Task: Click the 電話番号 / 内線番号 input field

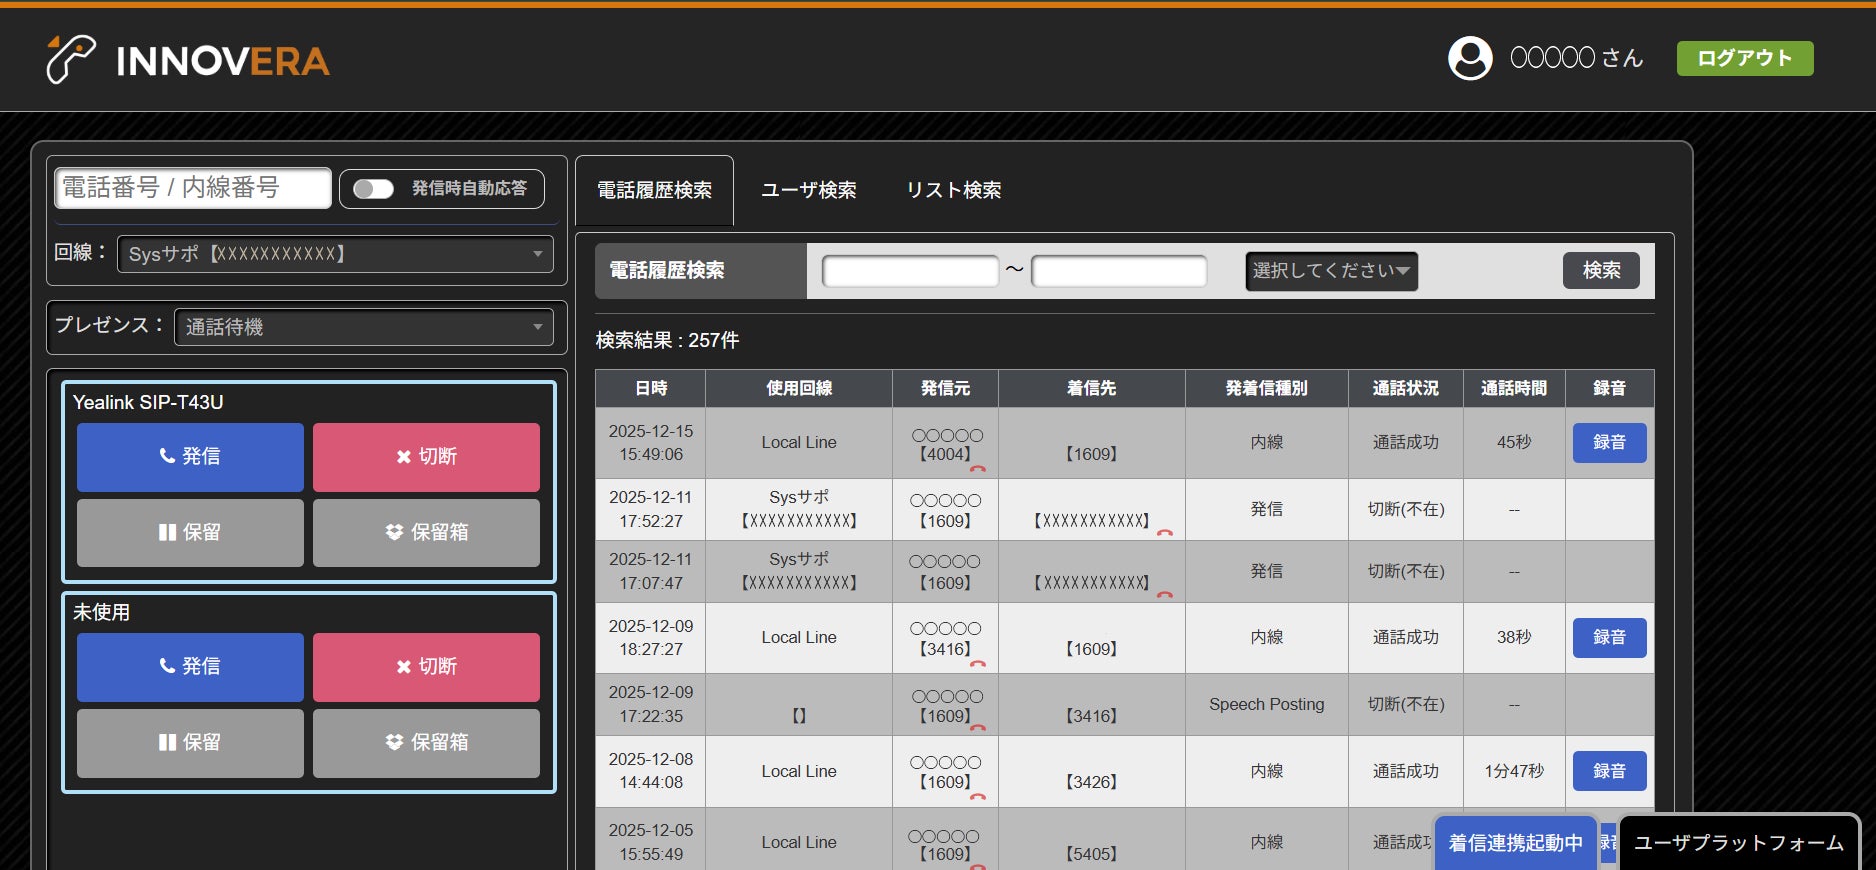Action: 193,188
